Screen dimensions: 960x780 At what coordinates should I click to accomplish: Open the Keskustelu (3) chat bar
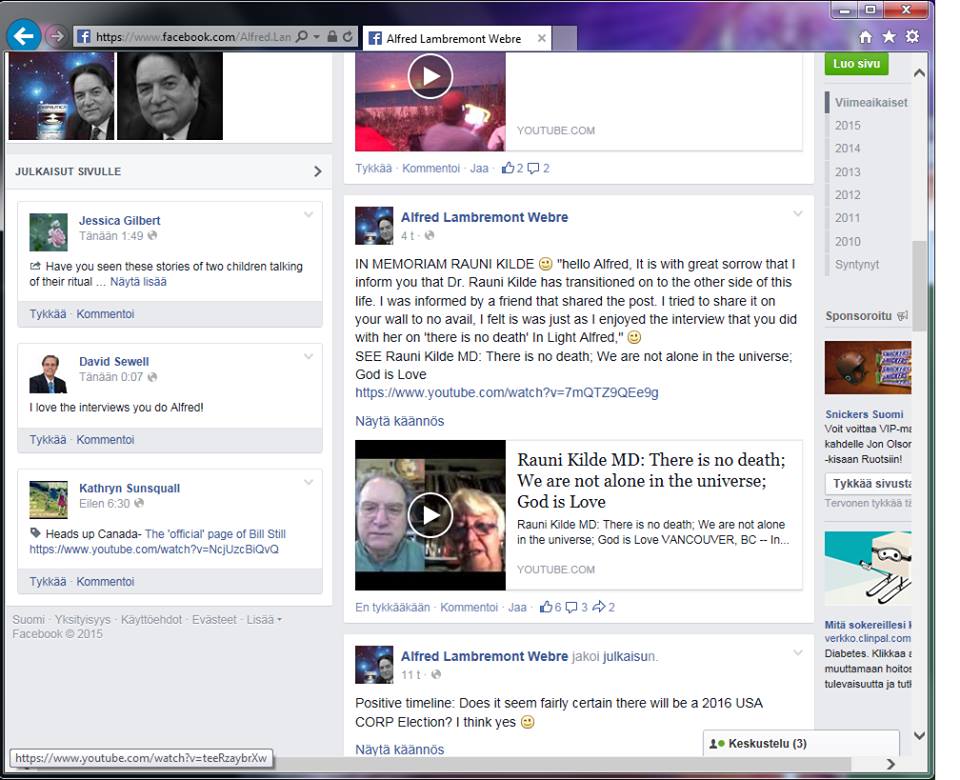coord(801,743)
